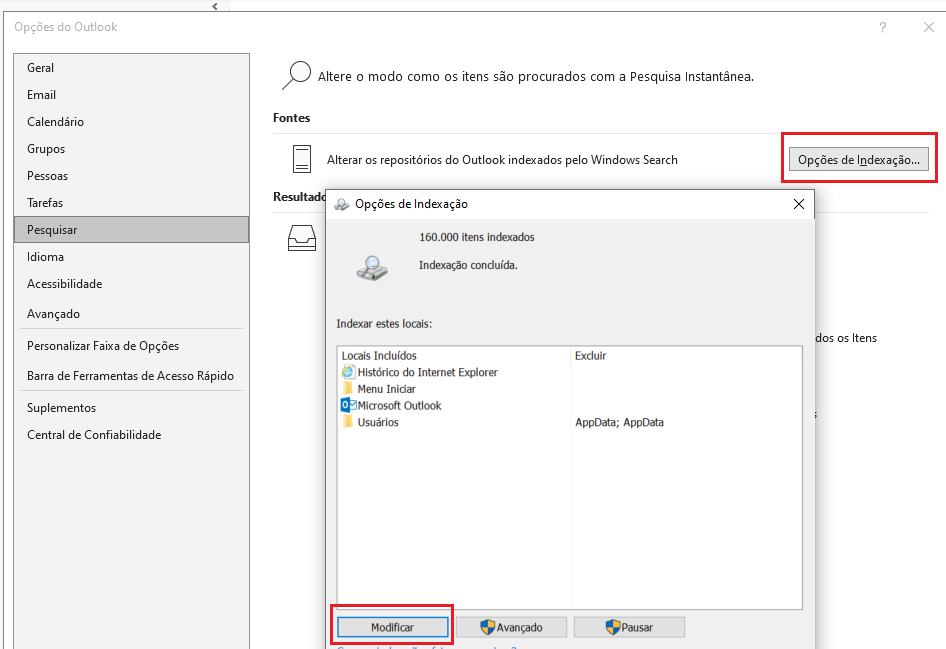The image size is (946, 649).
Task: Select the Histórico do Internet Explorer icon
Action: coord(348,372)
